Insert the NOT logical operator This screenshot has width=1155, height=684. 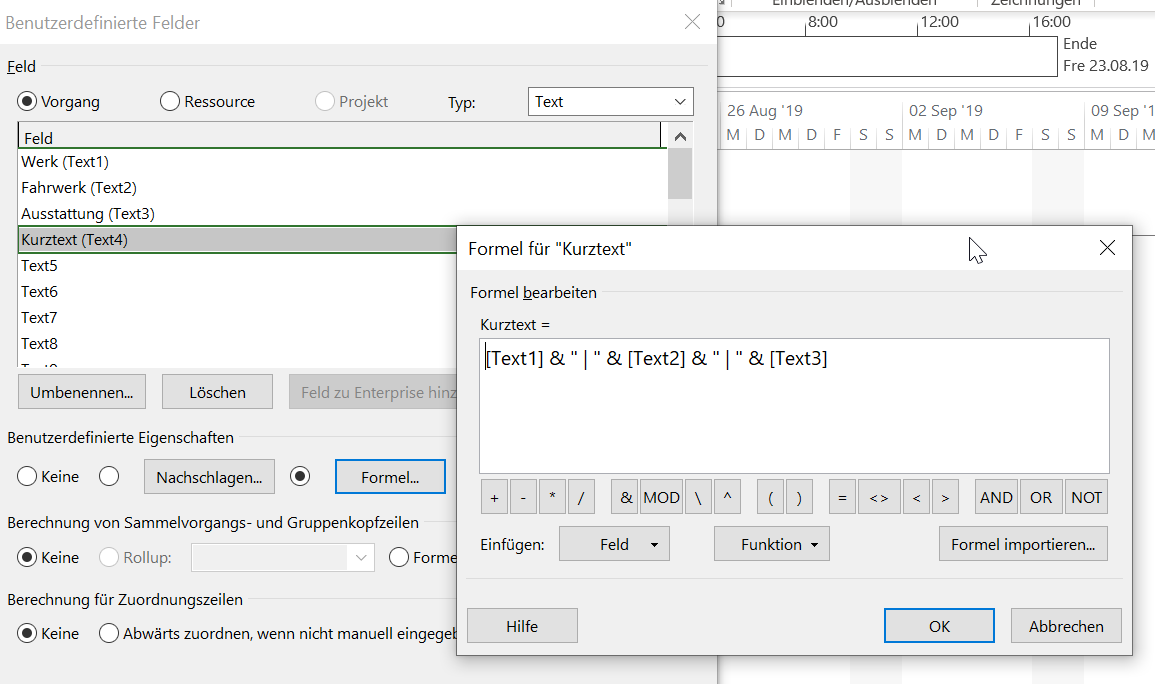1086,497
